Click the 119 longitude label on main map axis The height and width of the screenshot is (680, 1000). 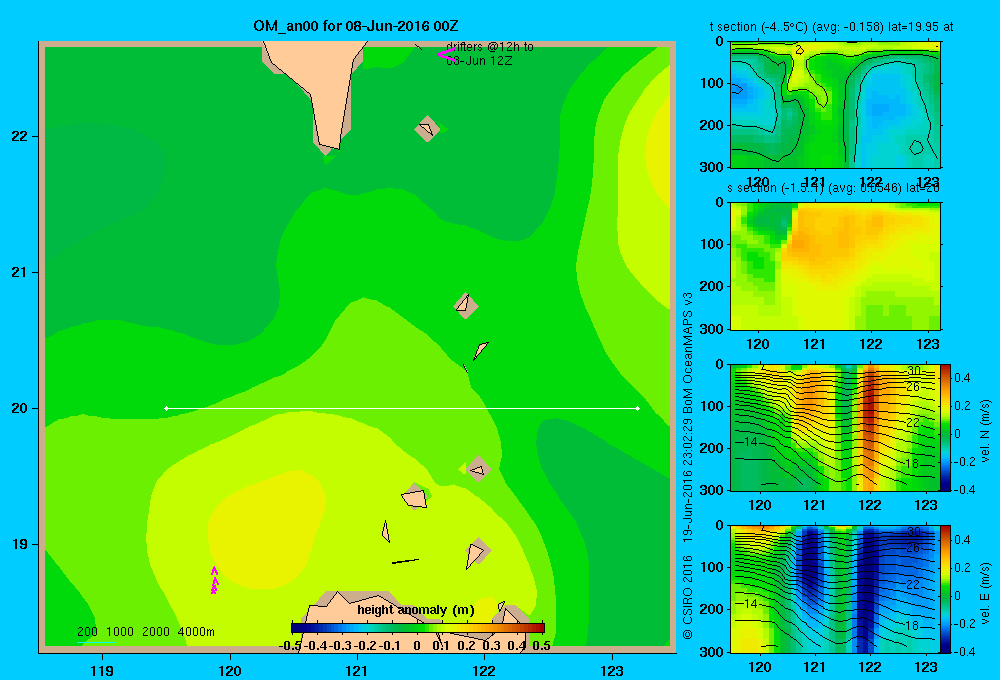point(102,670)
